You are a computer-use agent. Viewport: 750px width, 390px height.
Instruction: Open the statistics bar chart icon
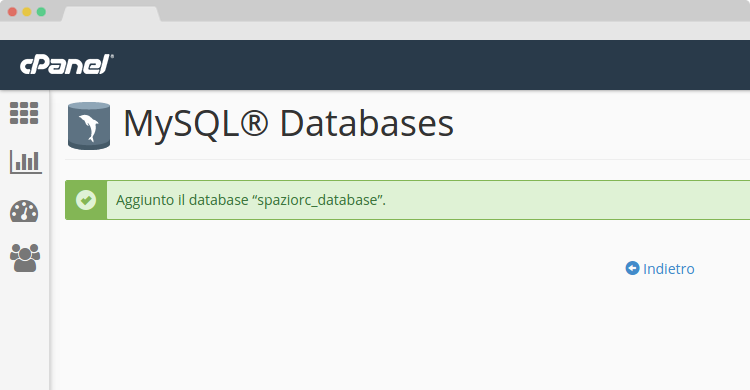(26, 162)
